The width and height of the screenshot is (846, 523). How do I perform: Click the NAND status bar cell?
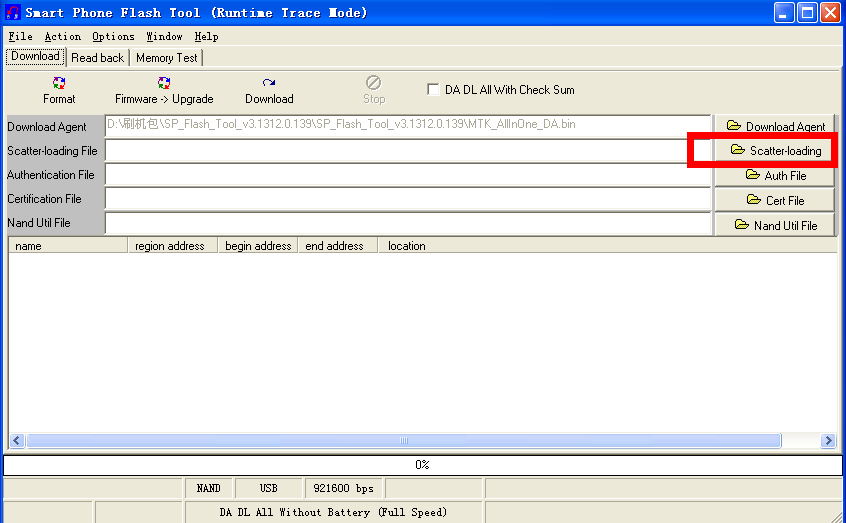[x=209, y=488]
